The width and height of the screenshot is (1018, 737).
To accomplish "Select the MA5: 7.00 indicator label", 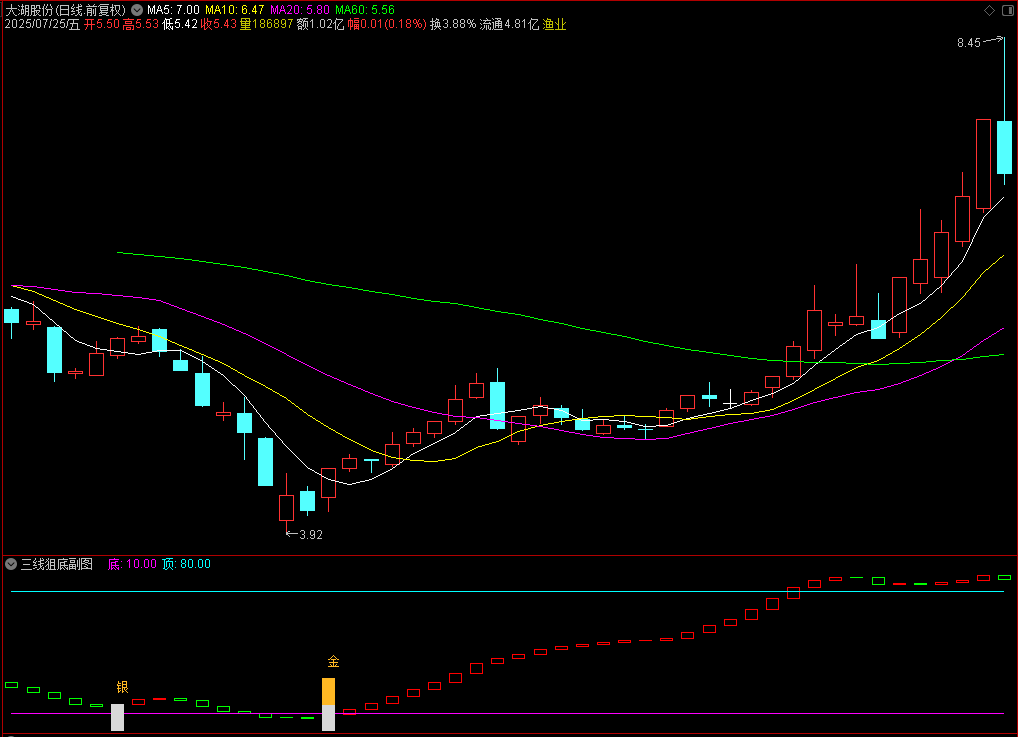I will 173,10.
